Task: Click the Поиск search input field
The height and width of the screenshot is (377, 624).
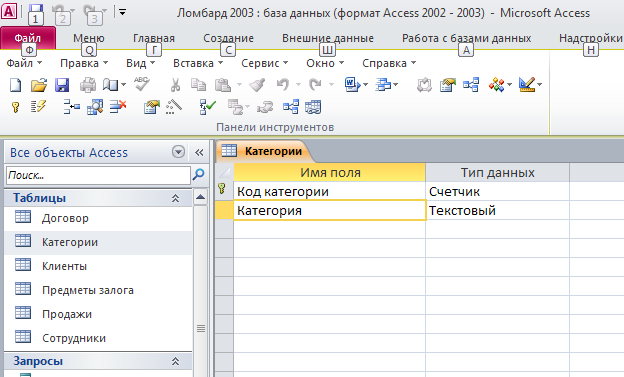Action: click(98, 175)
